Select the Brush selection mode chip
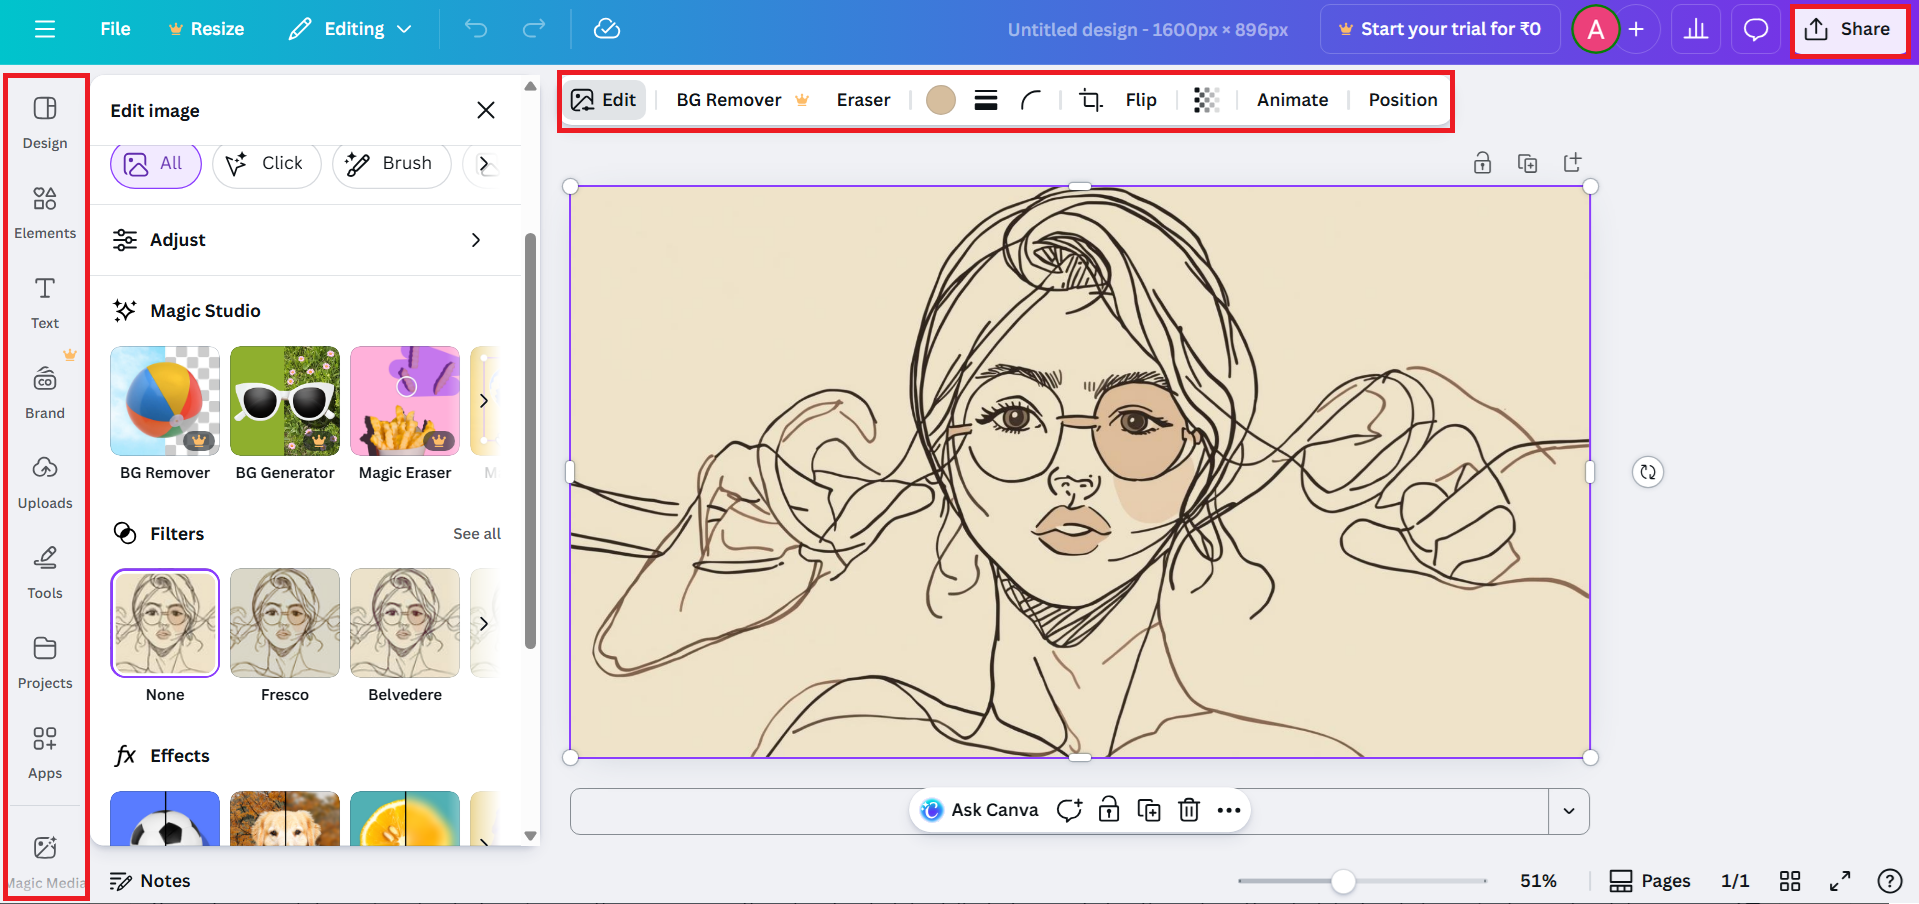The image size is (1919, 904). [x=390, y=164]
